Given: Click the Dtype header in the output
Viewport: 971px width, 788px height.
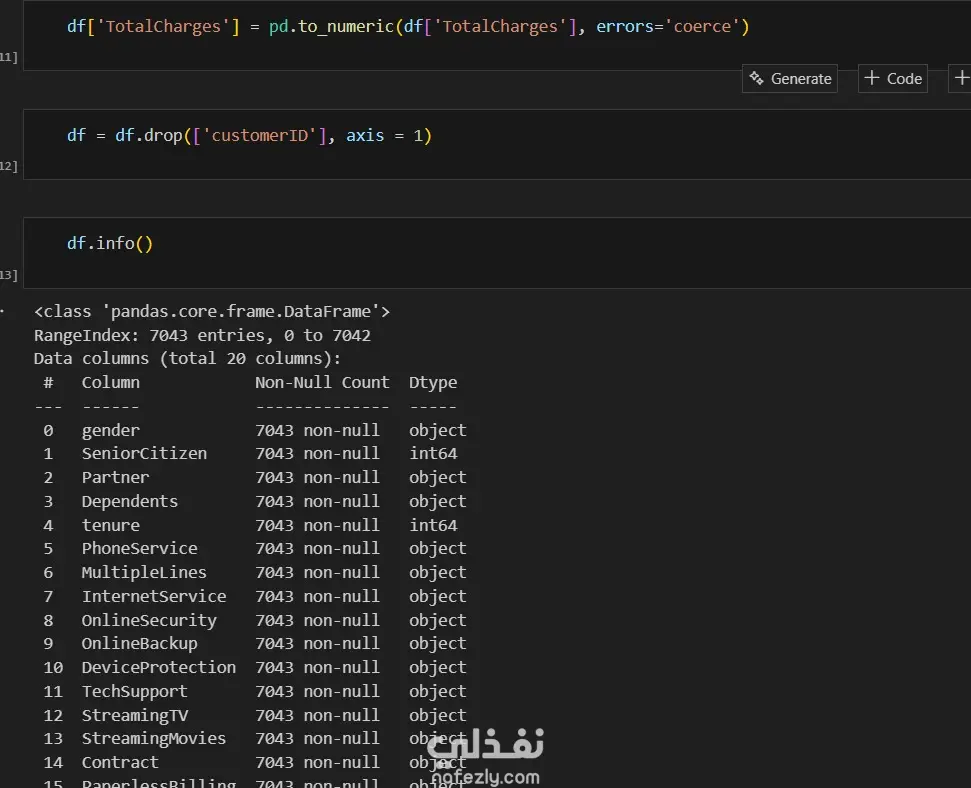Looking at the screenshot, I should (433, 383).
